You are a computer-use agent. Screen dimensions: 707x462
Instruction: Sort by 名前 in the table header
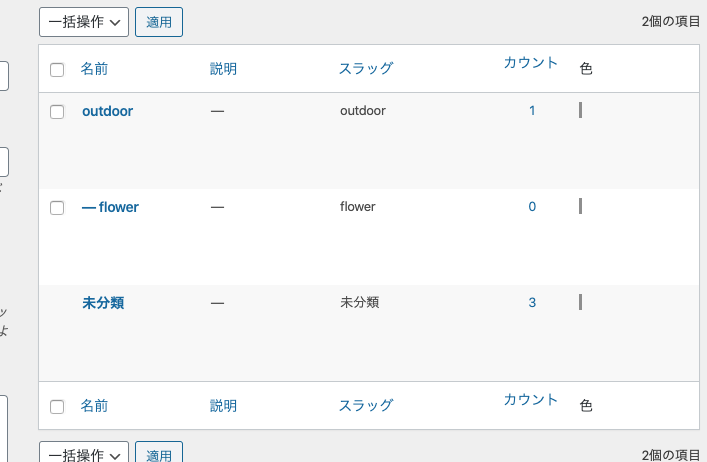pyautogui.click(x=94, y=69)
